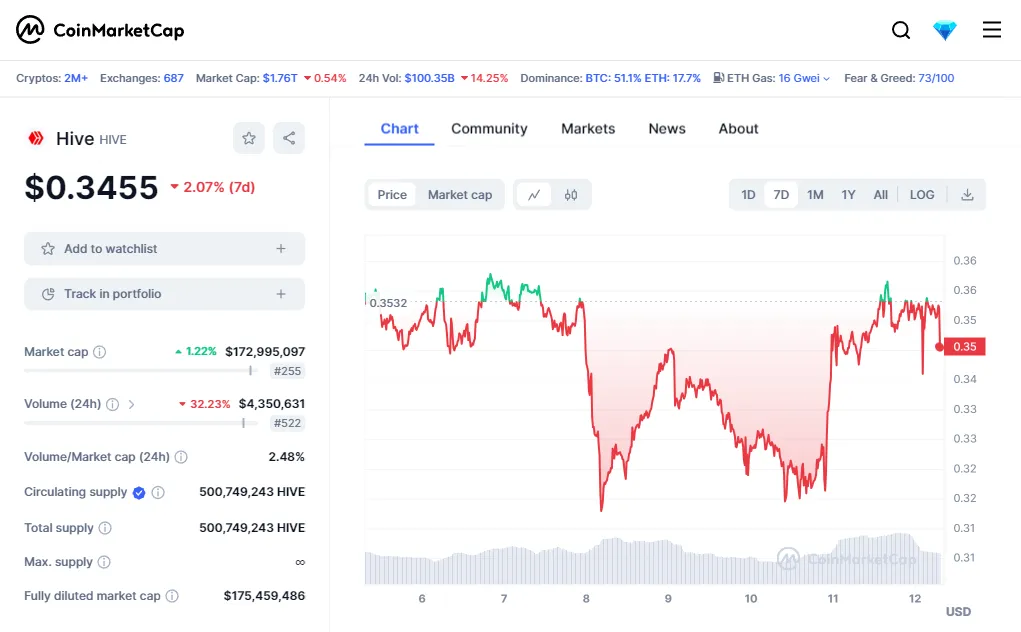Screen dimensions: 1021x632
Task: Click the Fully diluted market cap info icon
Action: point(172,596)
